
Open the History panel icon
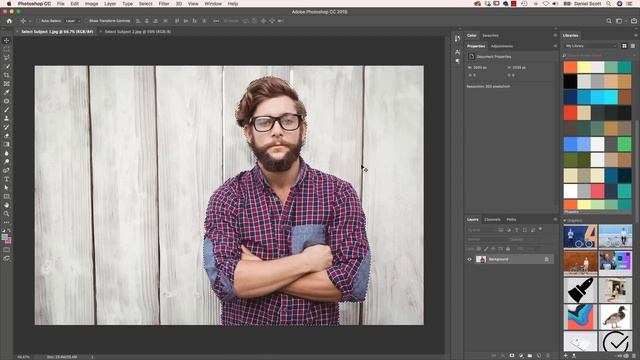[457, 39]
